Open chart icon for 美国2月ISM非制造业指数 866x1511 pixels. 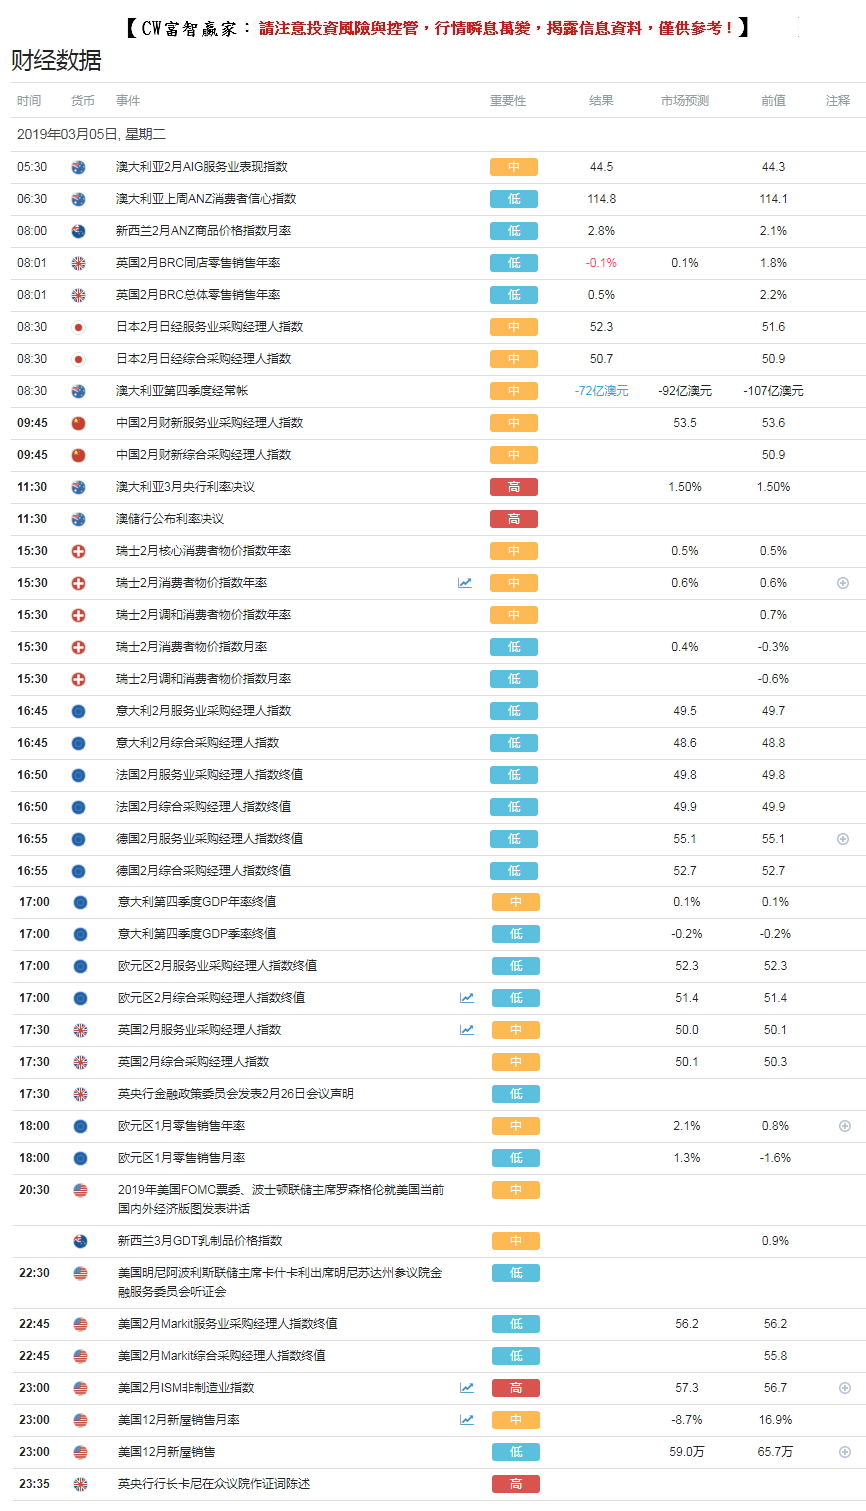(x=467, y=1388)
